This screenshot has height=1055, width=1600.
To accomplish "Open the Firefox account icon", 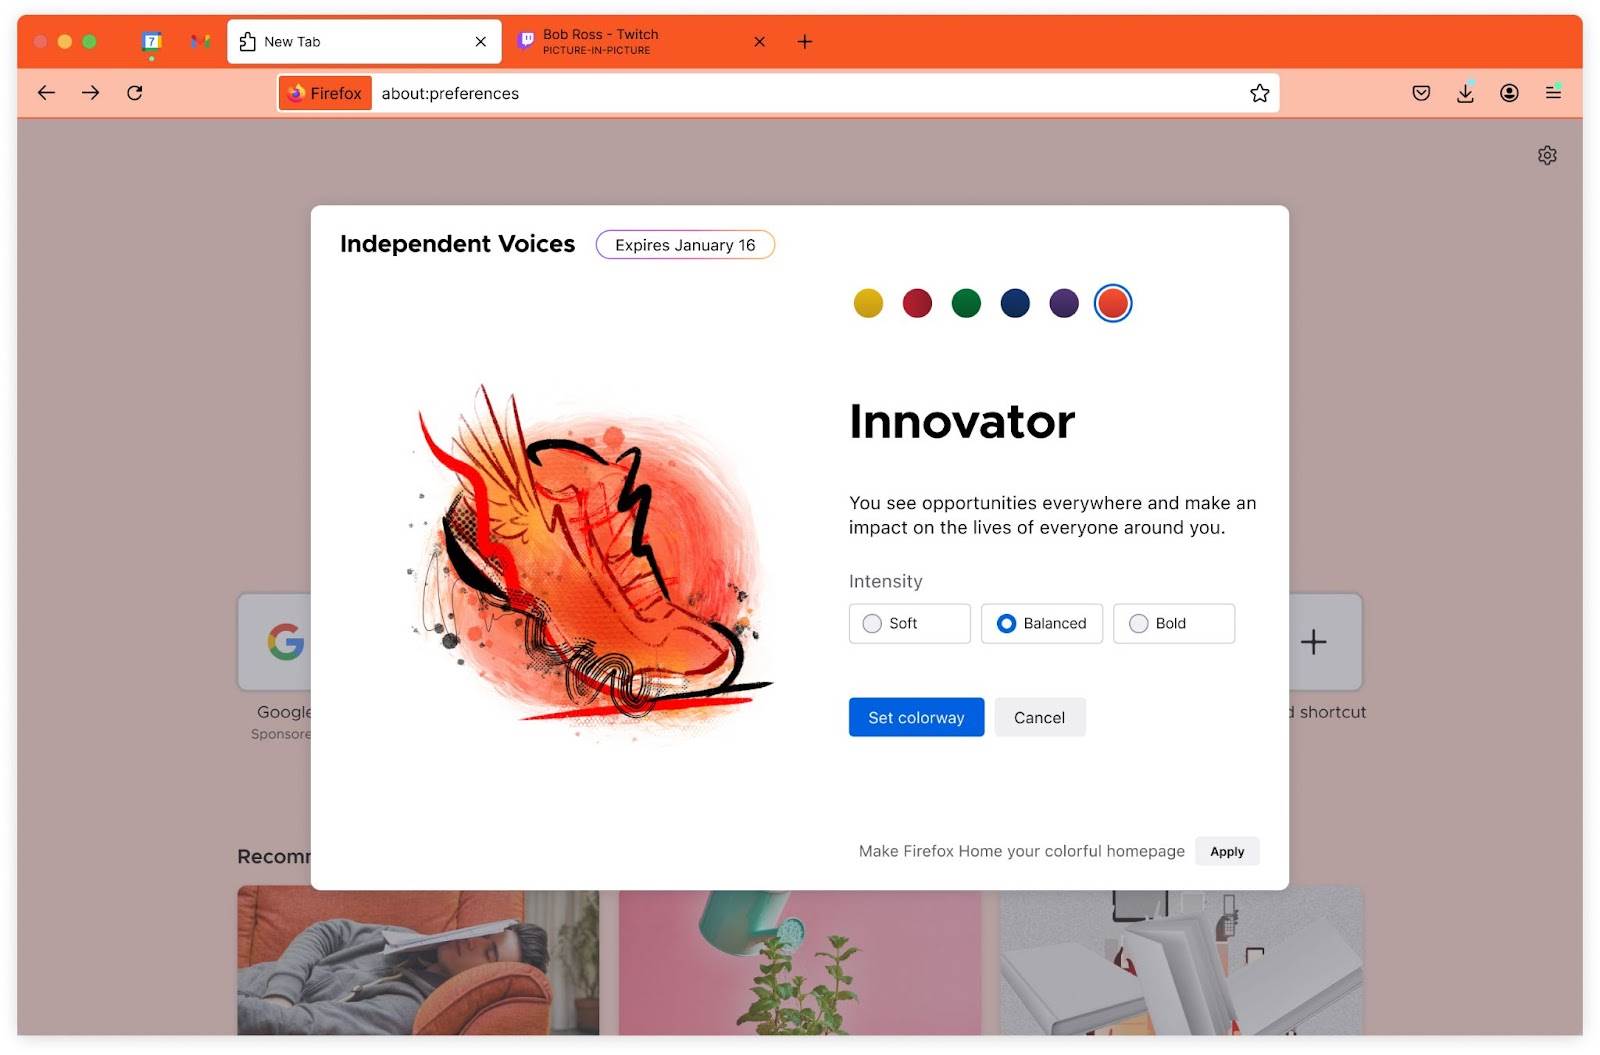I will coord(1509,93).
